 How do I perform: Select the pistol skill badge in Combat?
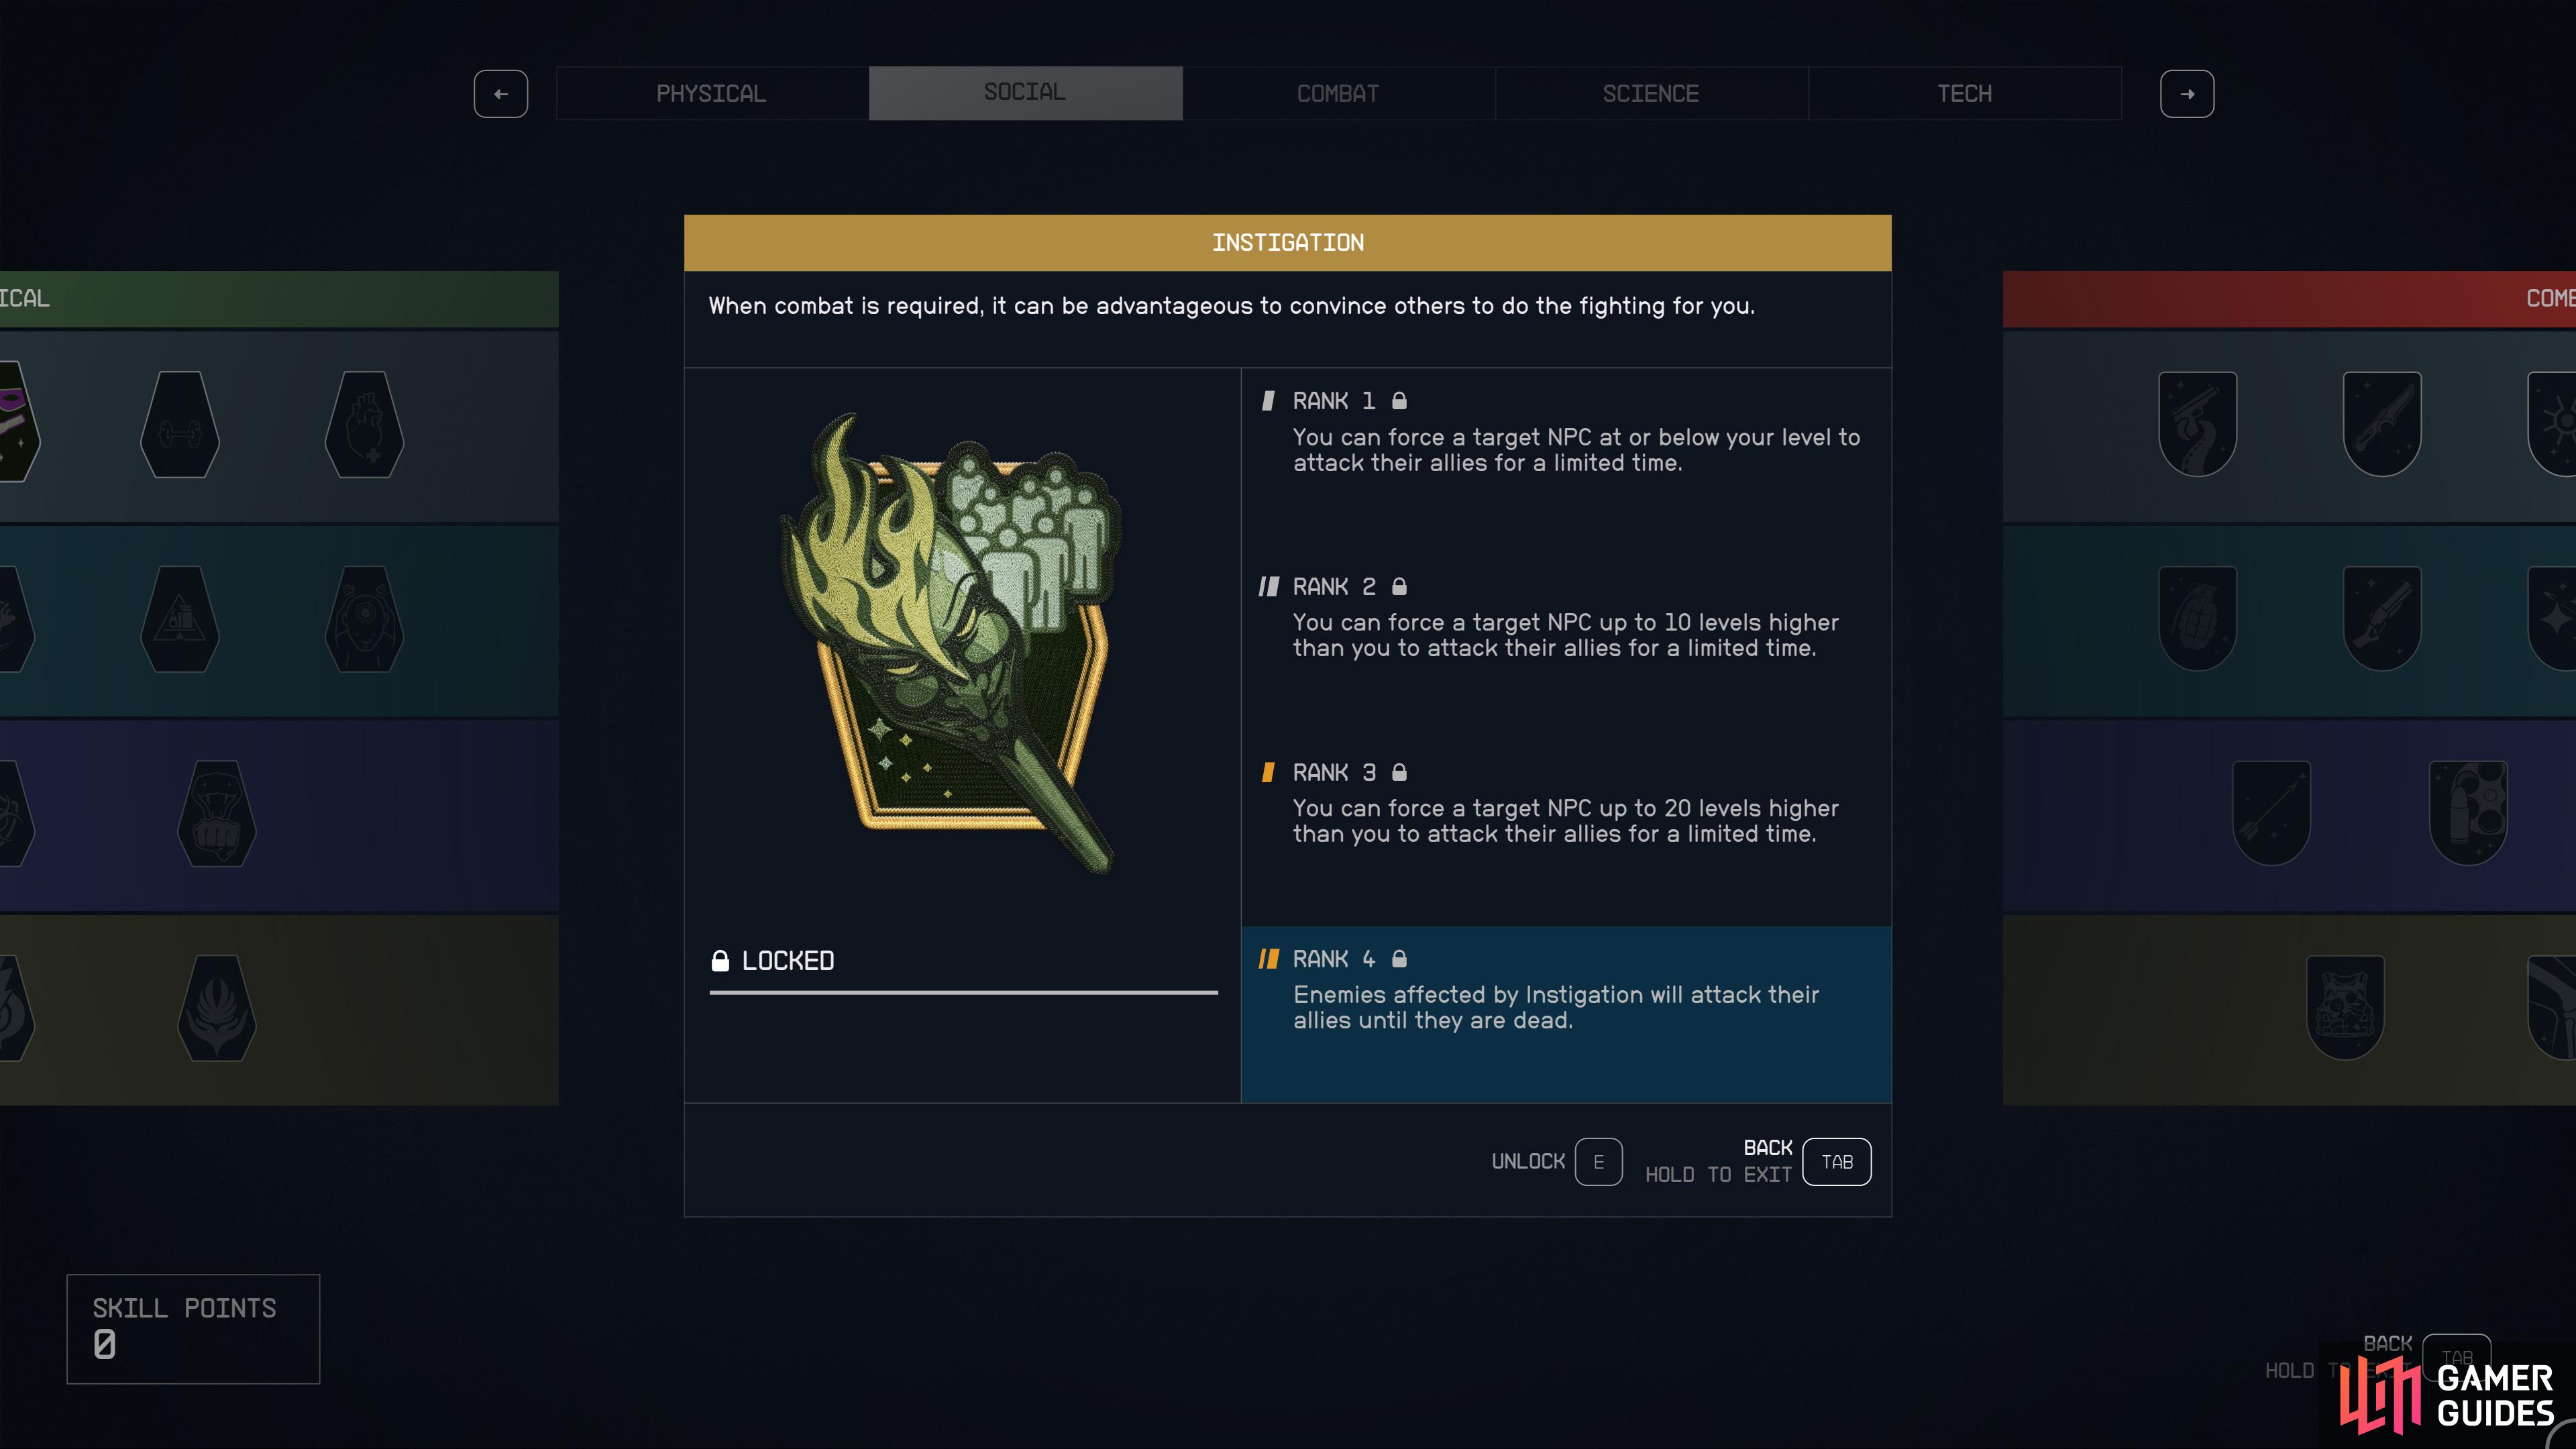point(2197,424)
